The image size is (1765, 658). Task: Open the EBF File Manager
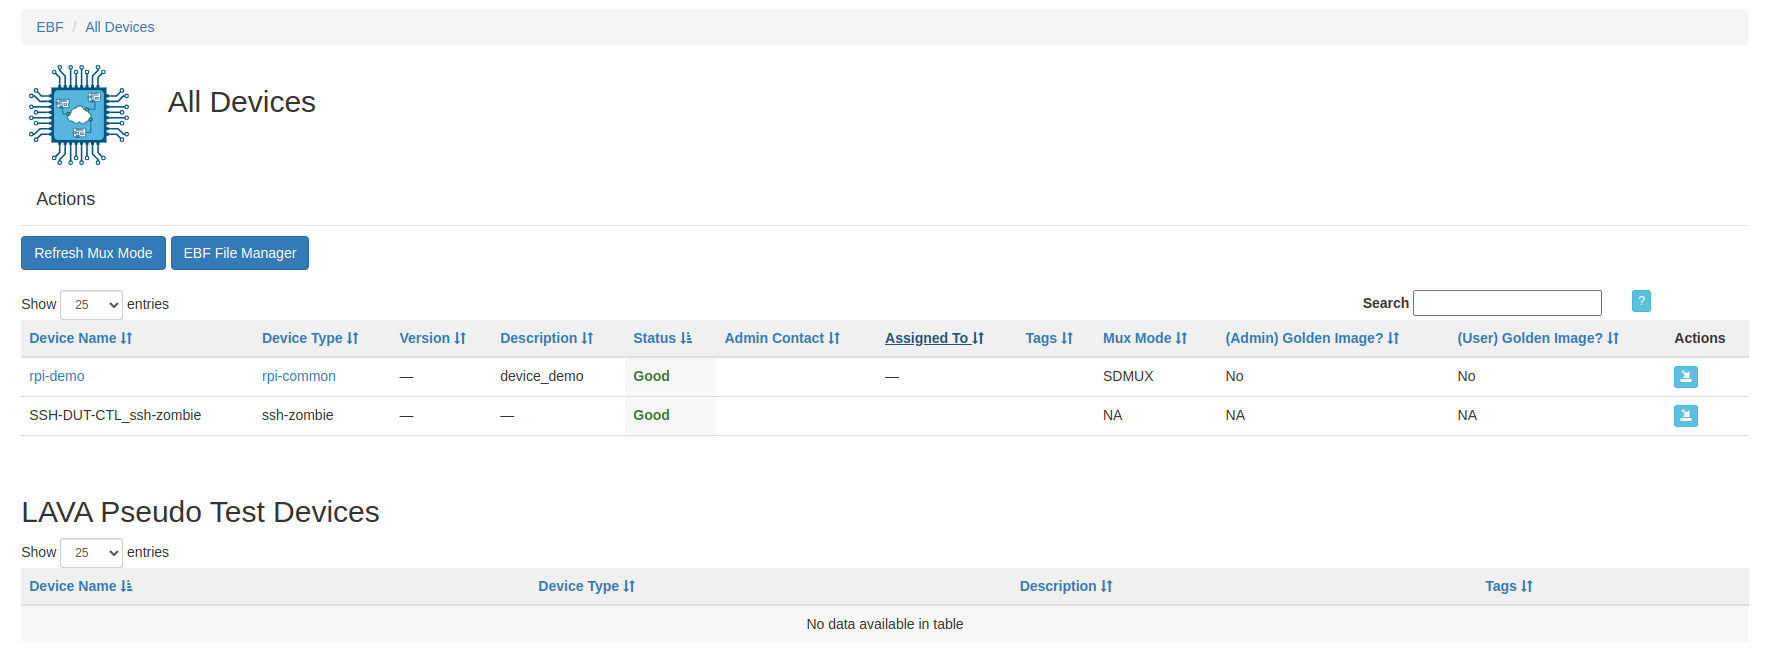coord(240,253)
